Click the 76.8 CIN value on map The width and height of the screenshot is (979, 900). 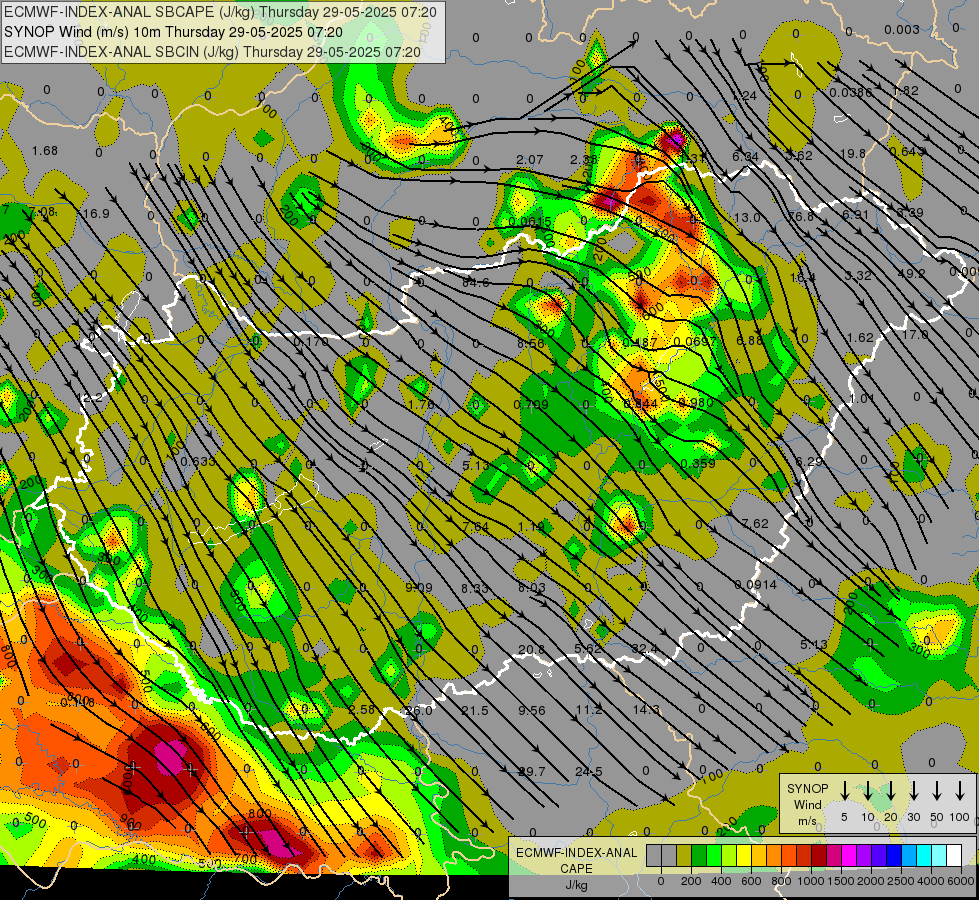pyautogui.click(x=801, y=216)
